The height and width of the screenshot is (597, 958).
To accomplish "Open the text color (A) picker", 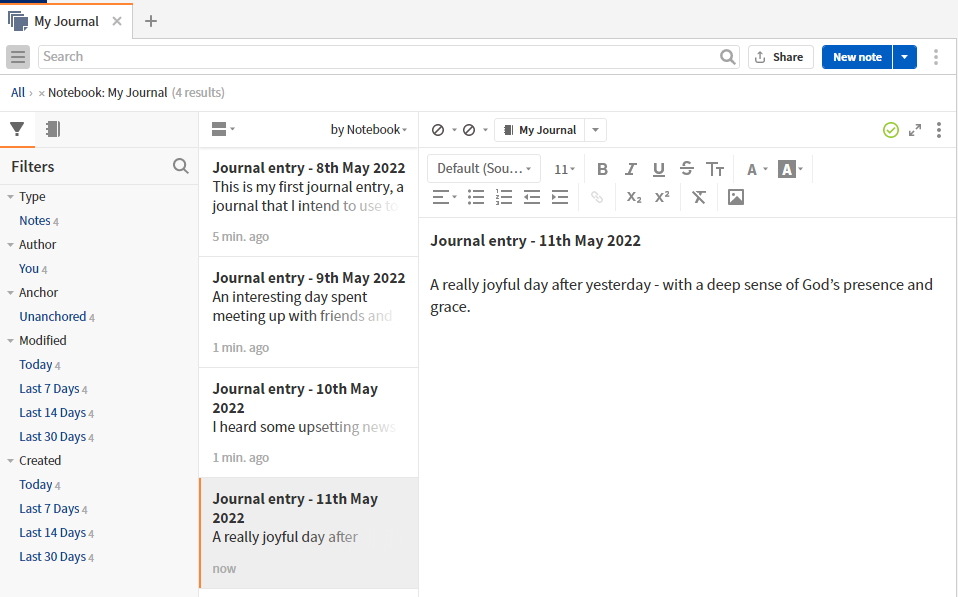I will point(756,169).
